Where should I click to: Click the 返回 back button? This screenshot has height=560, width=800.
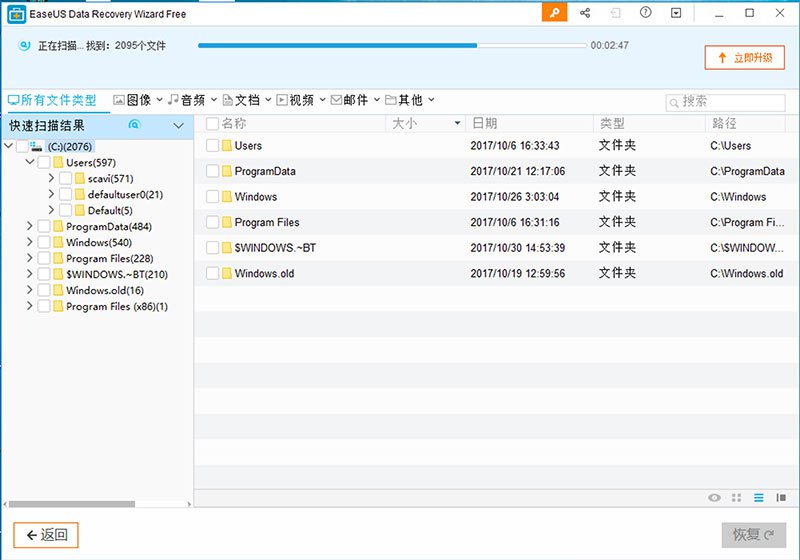click(x=46, y=535)
